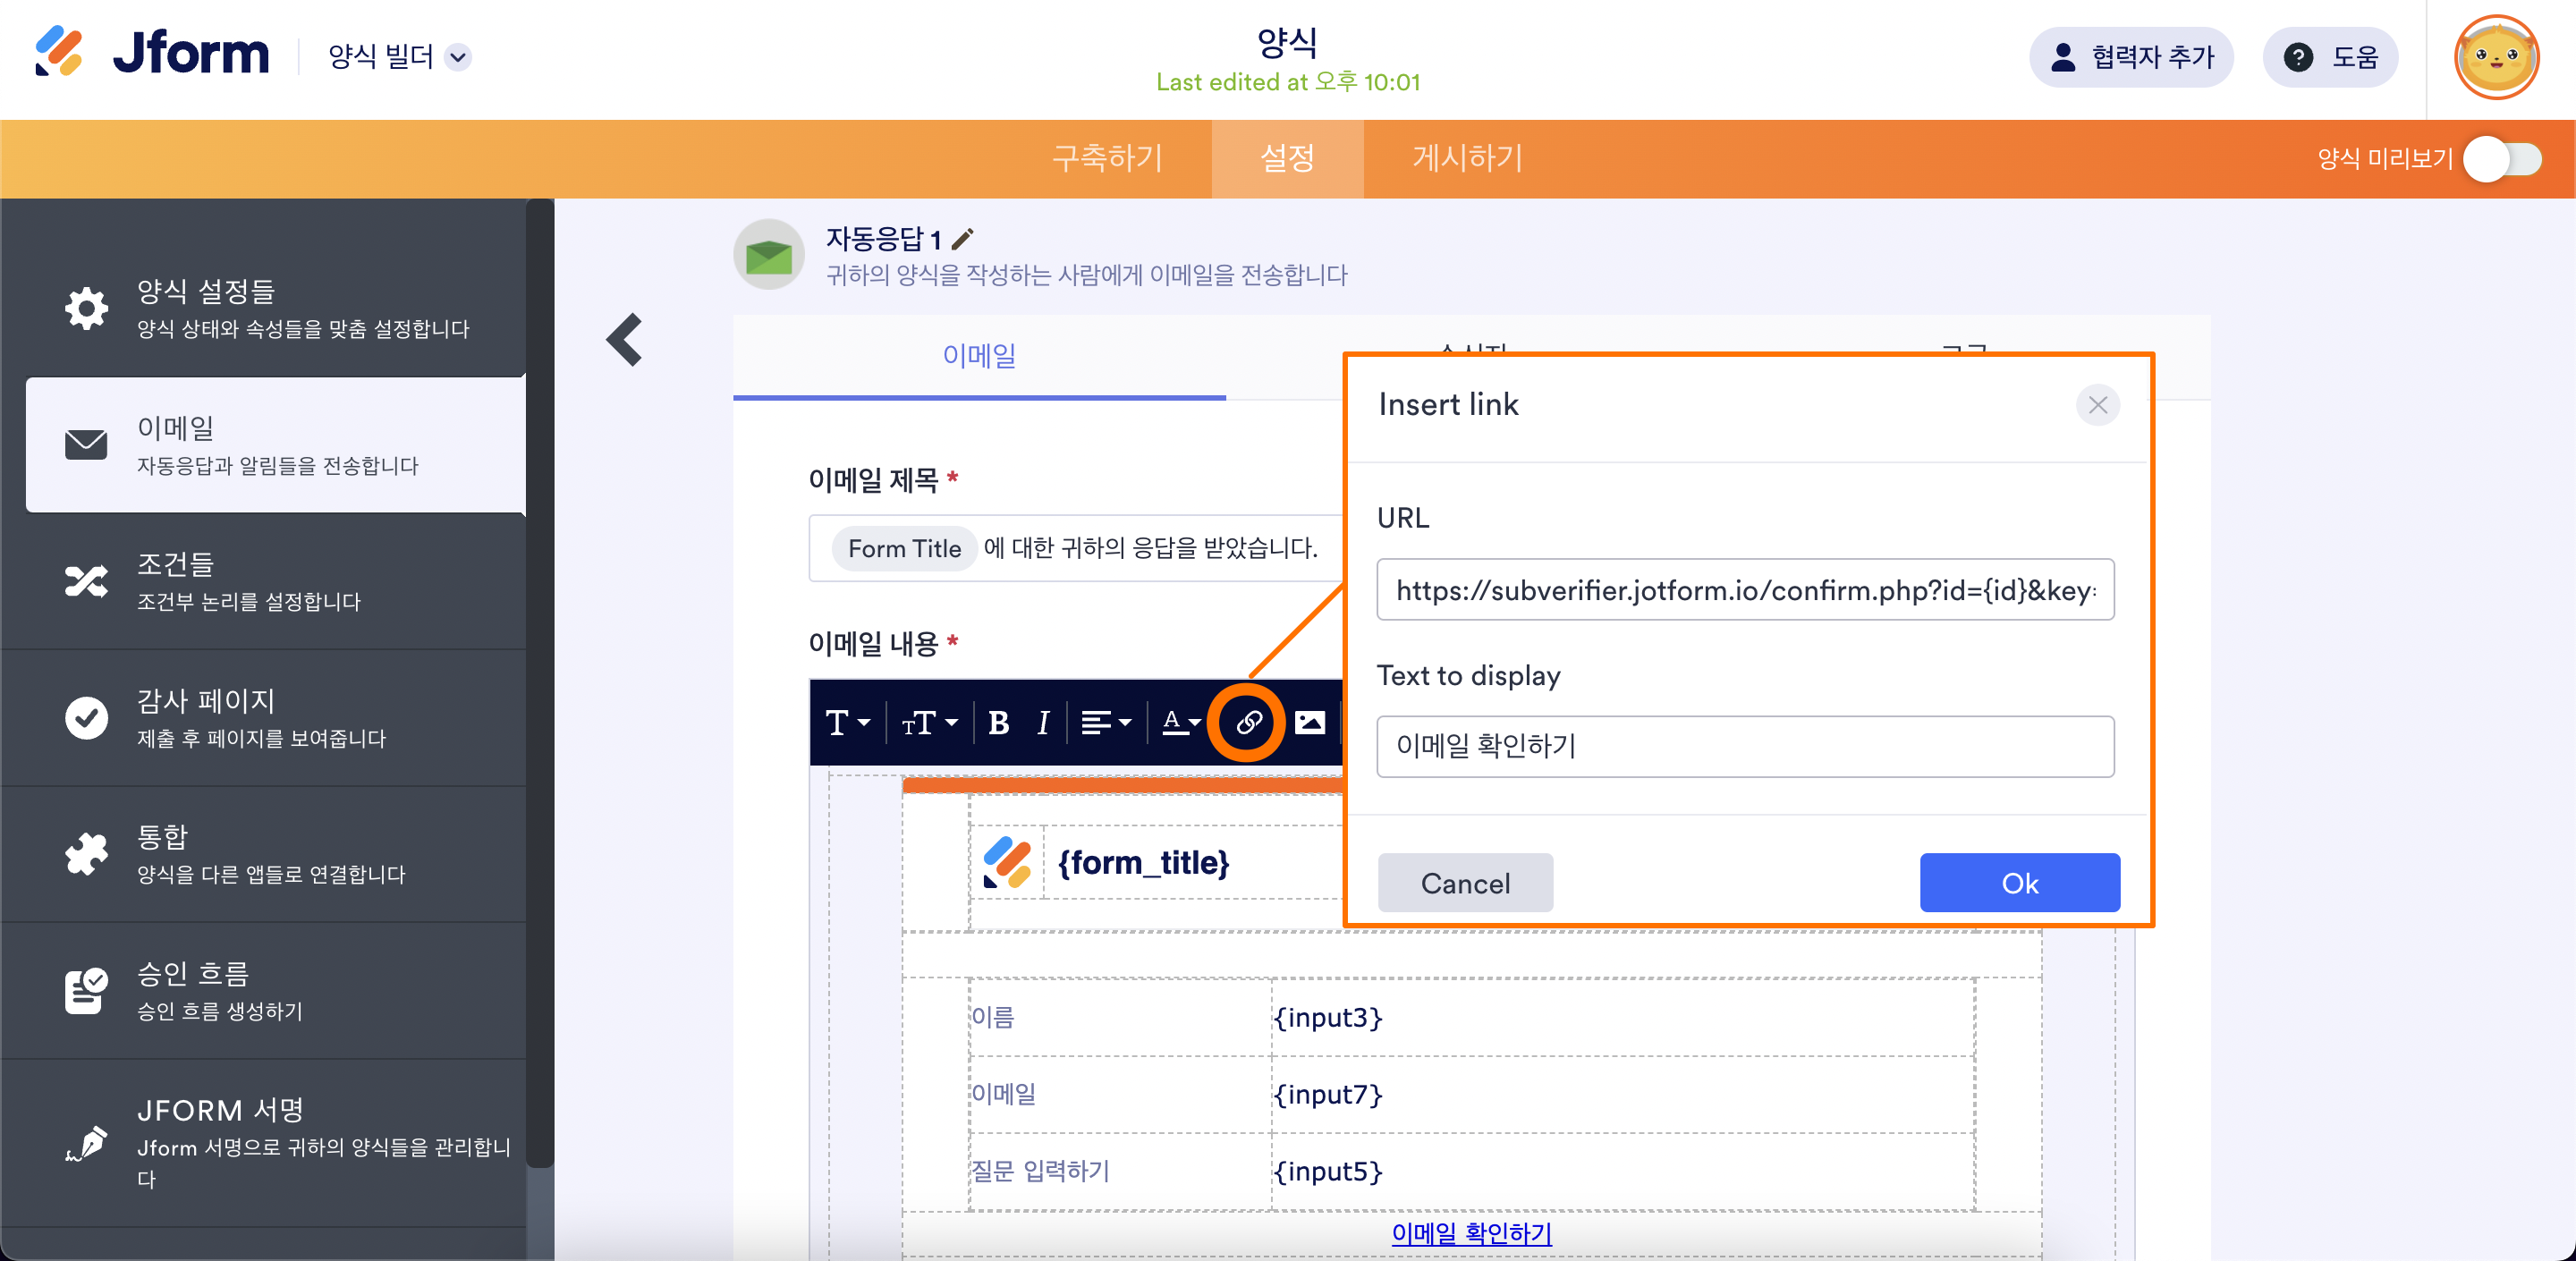Click the back arrow left of autoresponder panel
The width and height of the screenshot is (2576, 1261).
[x=625, y=340]
